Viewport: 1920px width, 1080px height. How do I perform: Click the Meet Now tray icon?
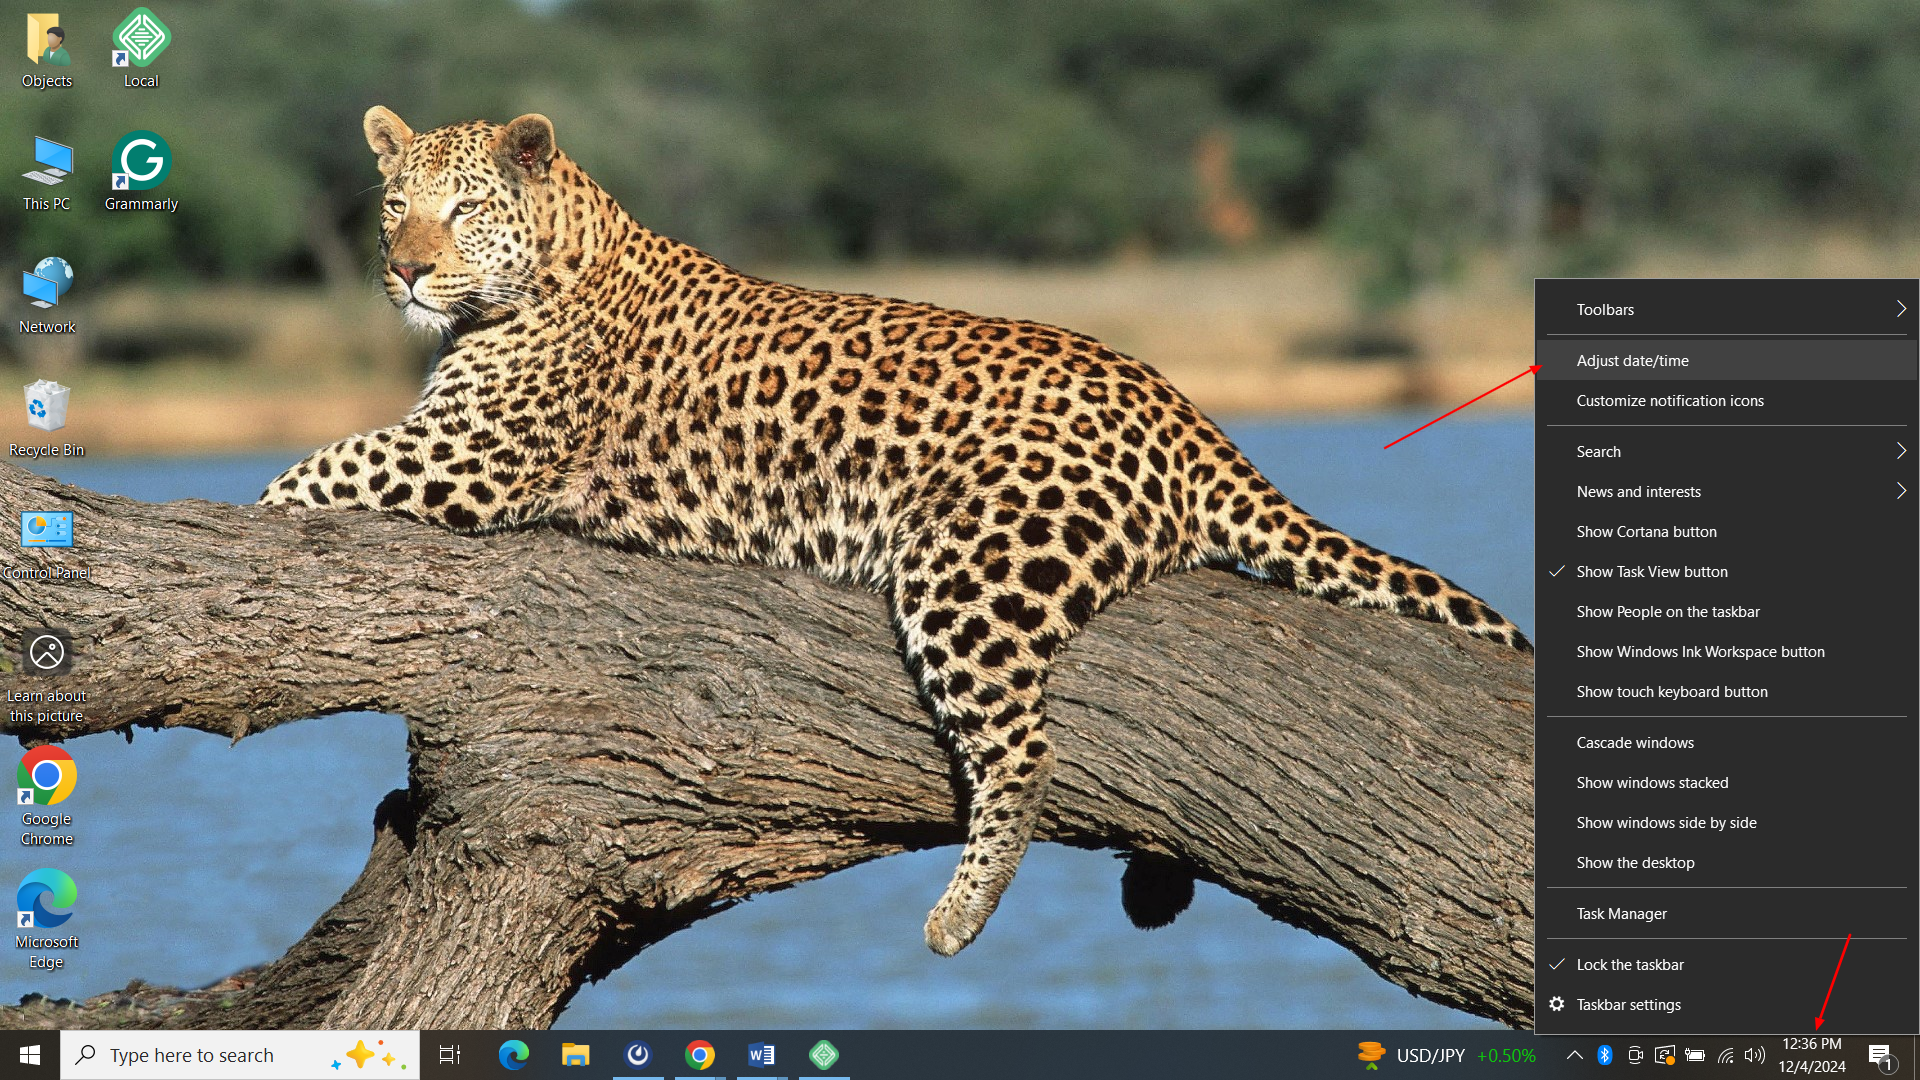[x=1635, y=1055]
